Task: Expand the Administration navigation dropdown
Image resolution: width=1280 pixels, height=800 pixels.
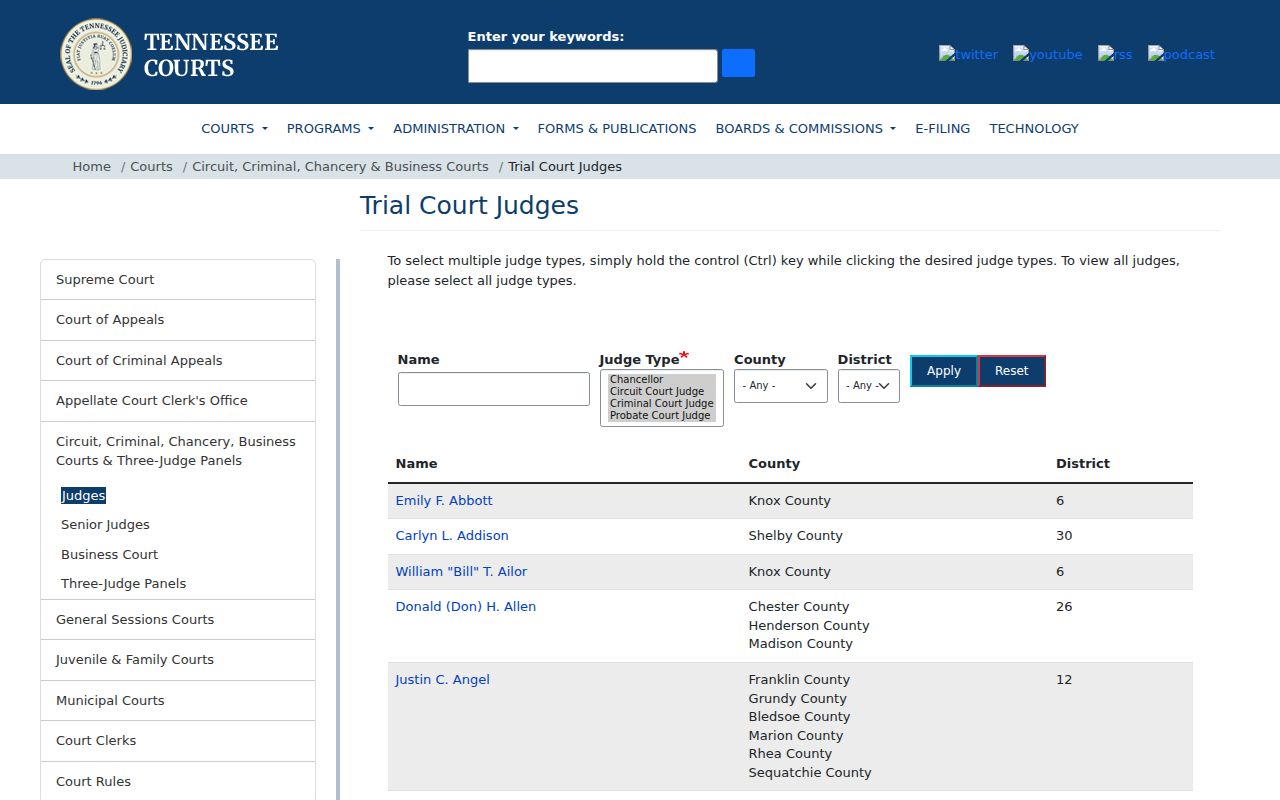Action: tap(456, 128)
